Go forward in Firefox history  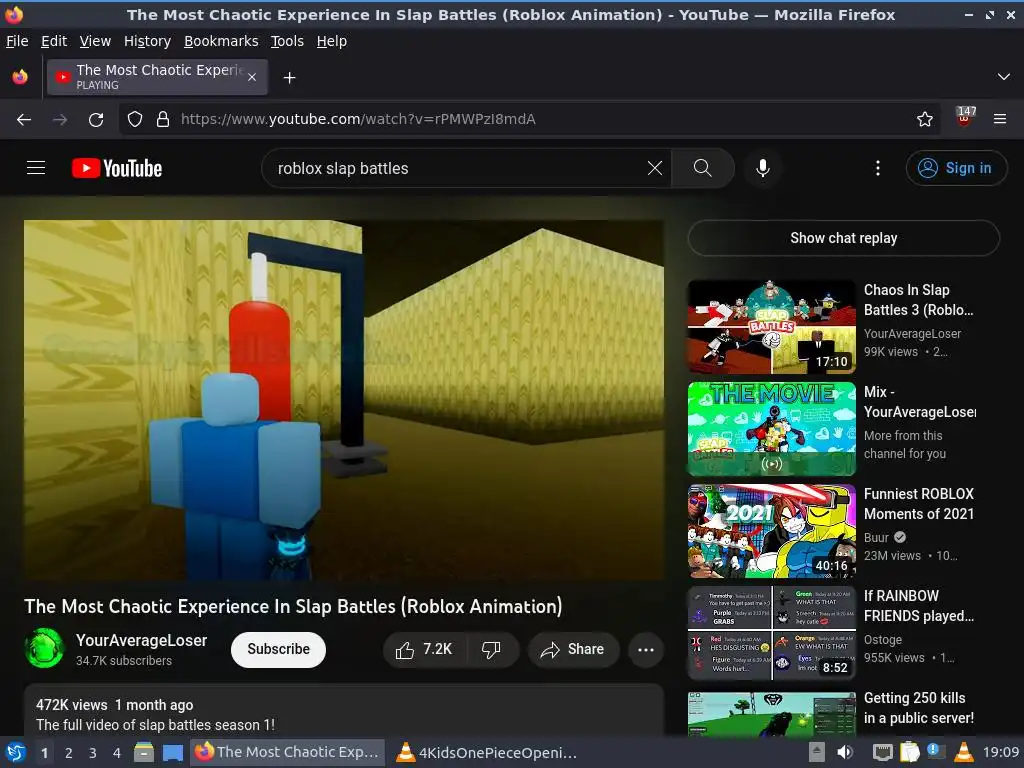click(x=59, y=120)
